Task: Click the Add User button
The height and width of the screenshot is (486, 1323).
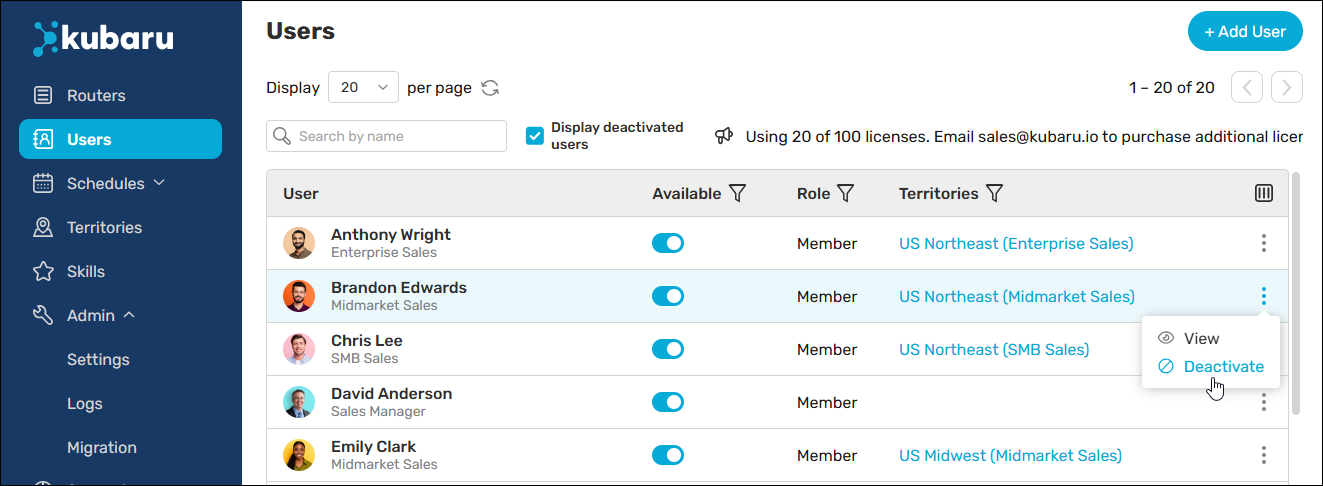Action: click(1245, 31)
